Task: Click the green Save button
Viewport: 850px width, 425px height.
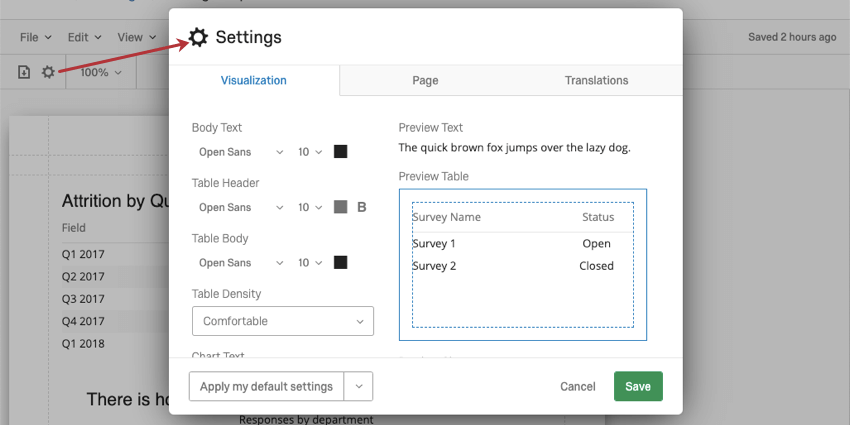Action: point(637,387)
